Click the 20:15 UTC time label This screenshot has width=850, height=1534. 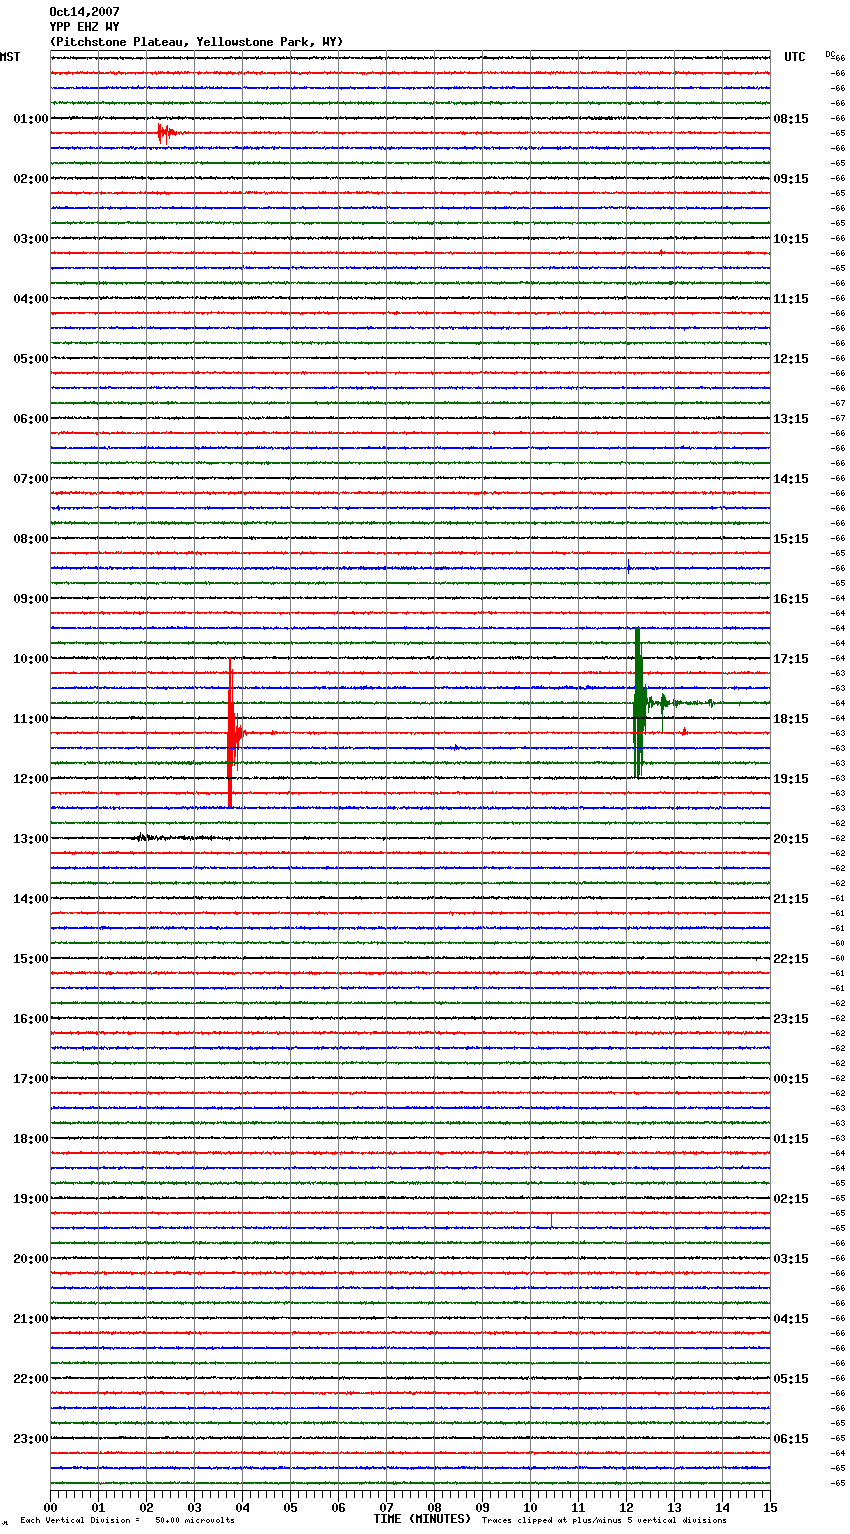click(x=791, y=839)
